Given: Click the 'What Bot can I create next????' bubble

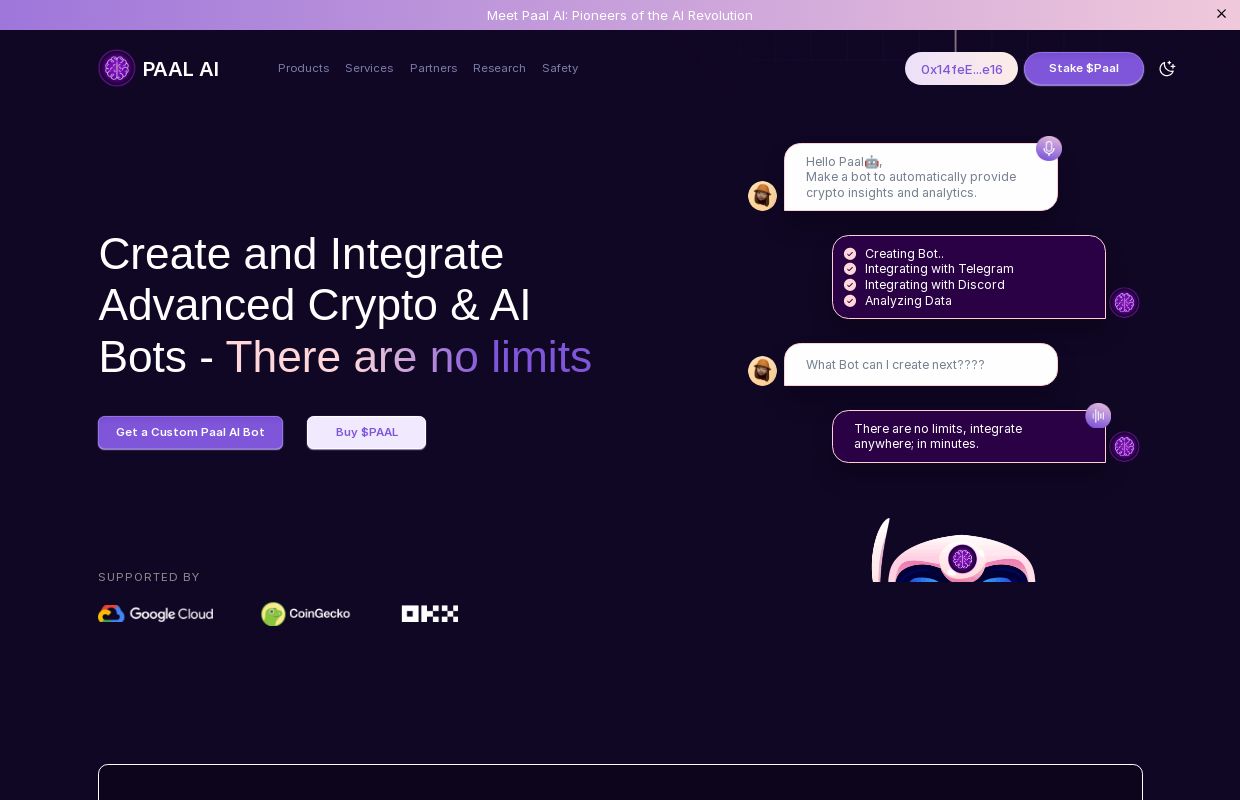Looking at the screenshot, I should tap(921, 364).
